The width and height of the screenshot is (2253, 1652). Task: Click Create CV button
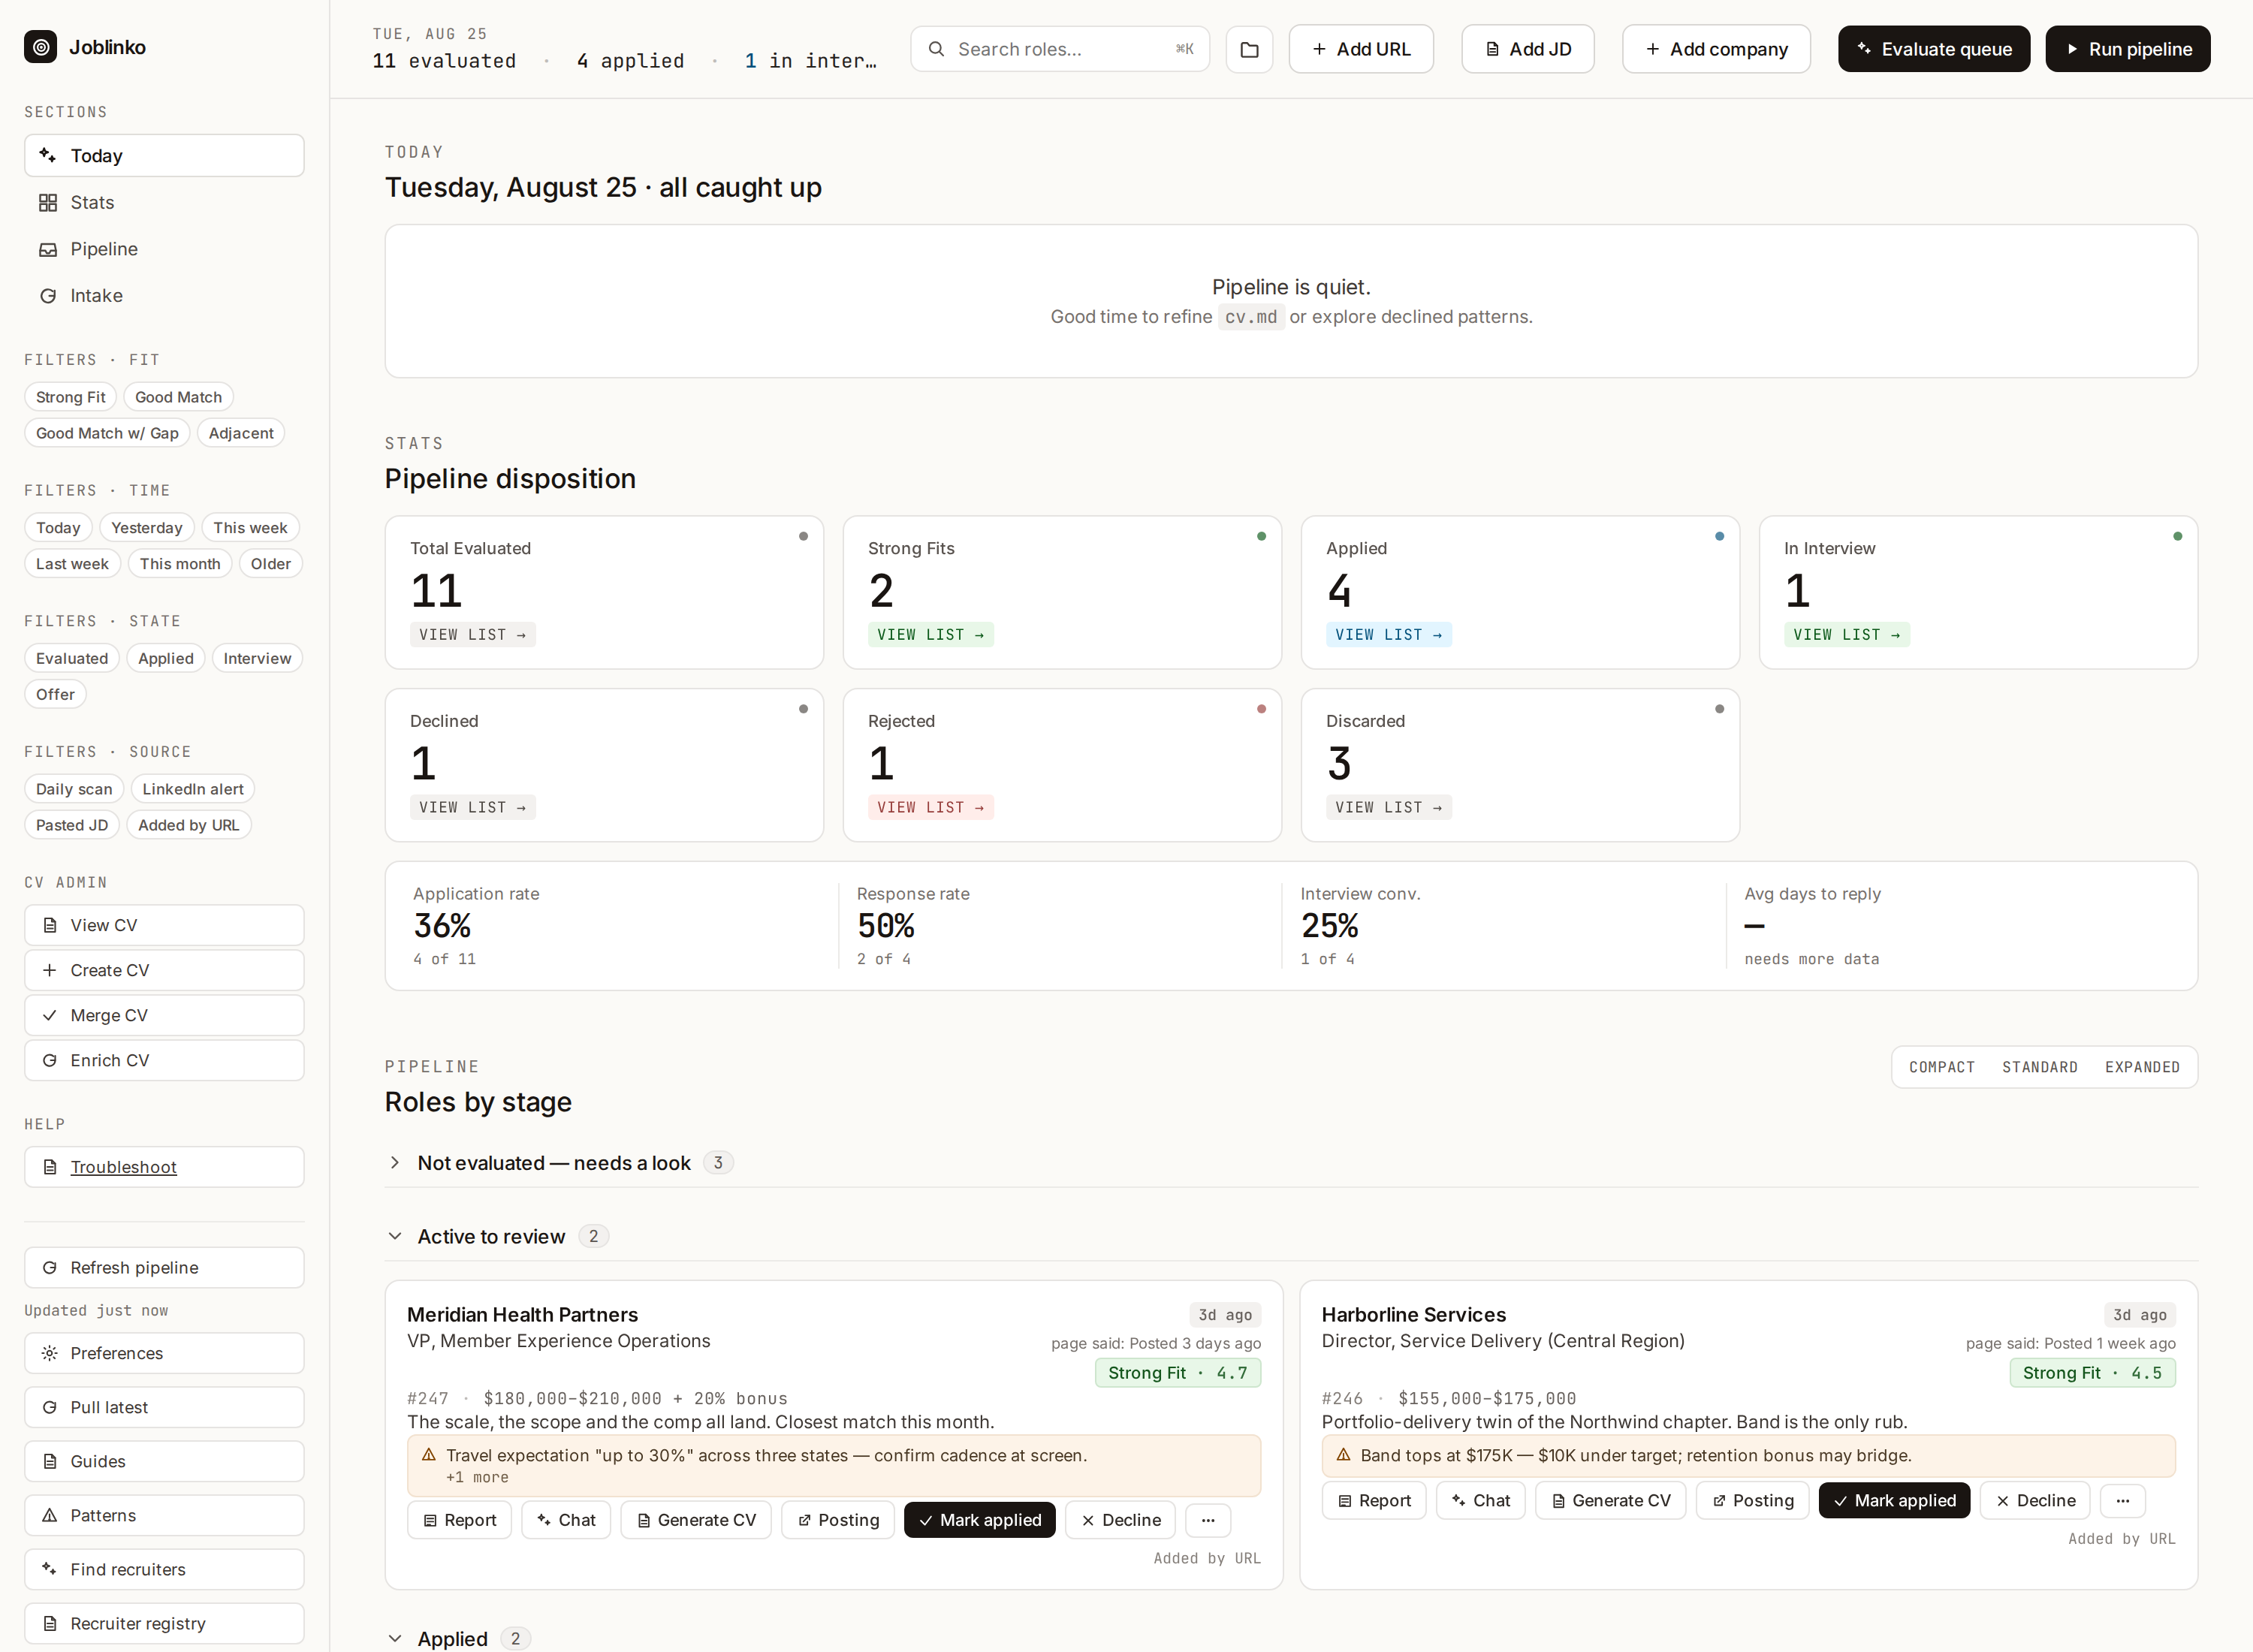pos(164,971)
